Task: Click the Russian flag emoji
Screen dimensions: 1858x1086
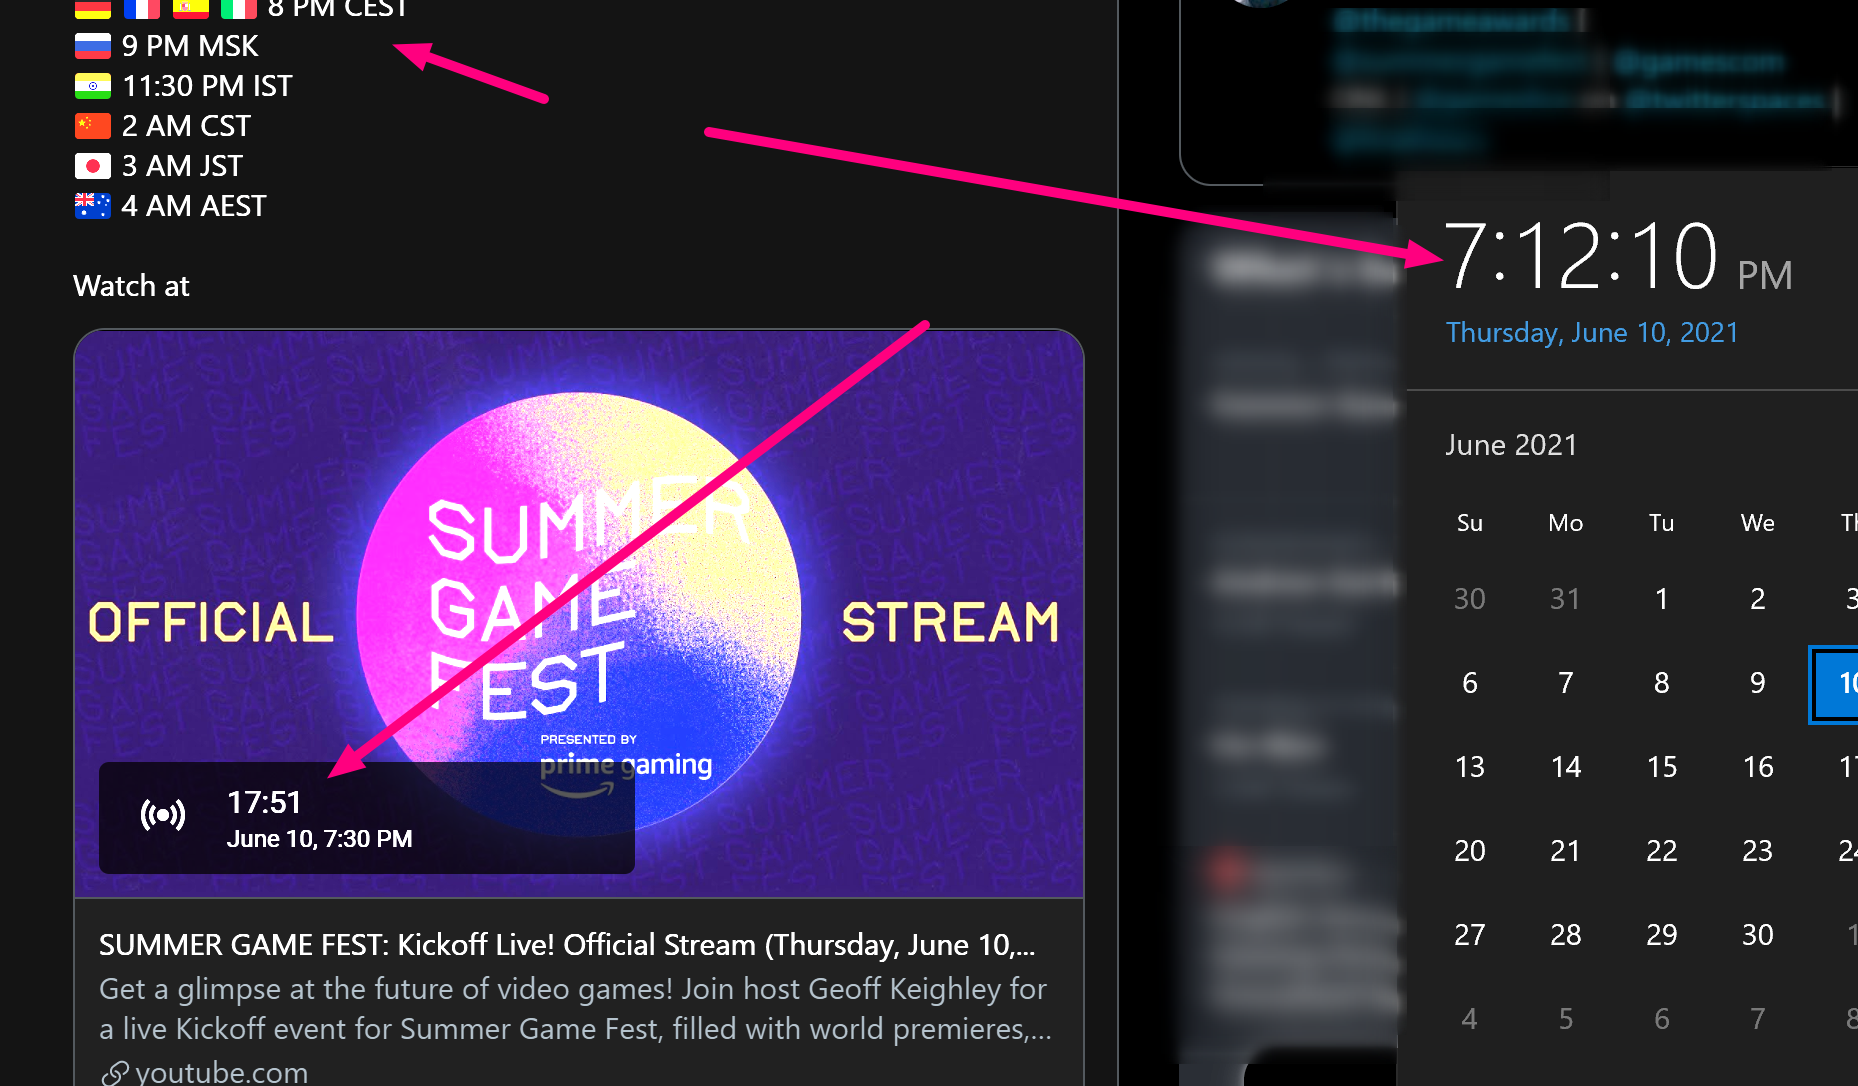Action: click(93, 46)
